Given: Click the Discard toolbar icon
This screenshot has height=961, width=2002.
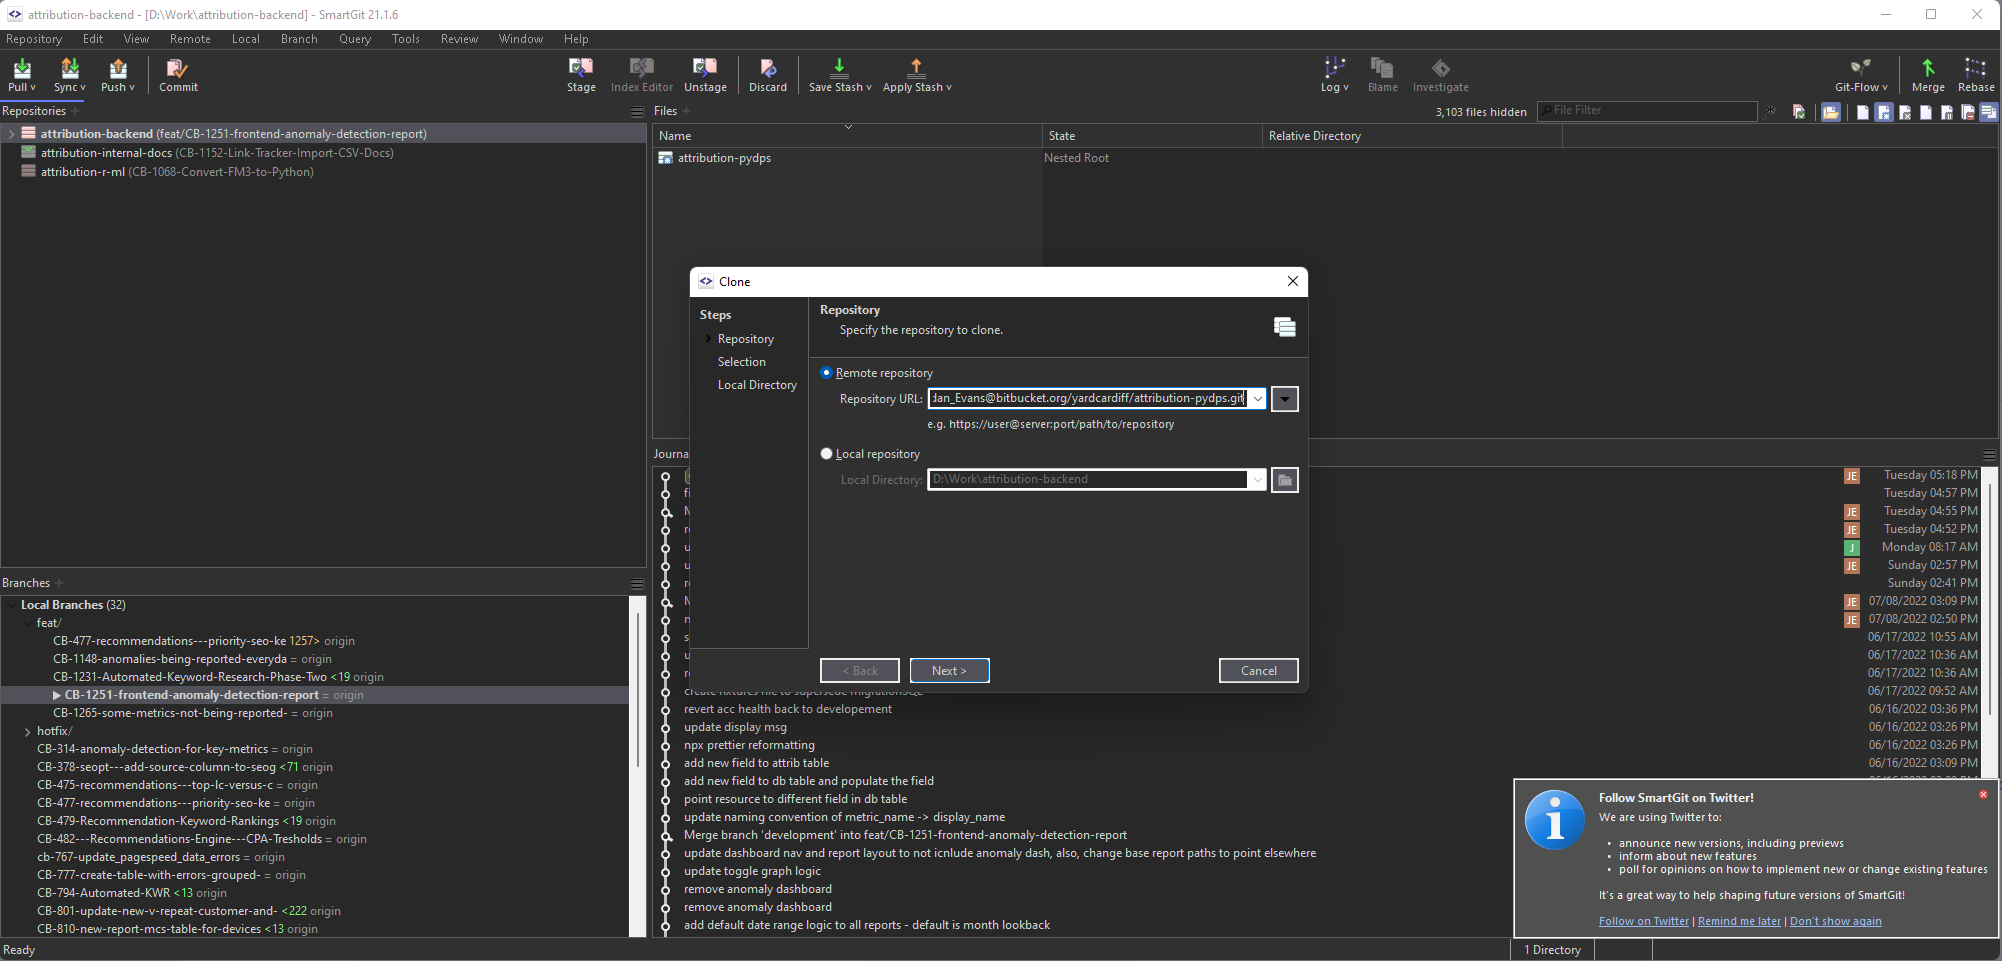Looking at the screenshot, I should (768, 74).
